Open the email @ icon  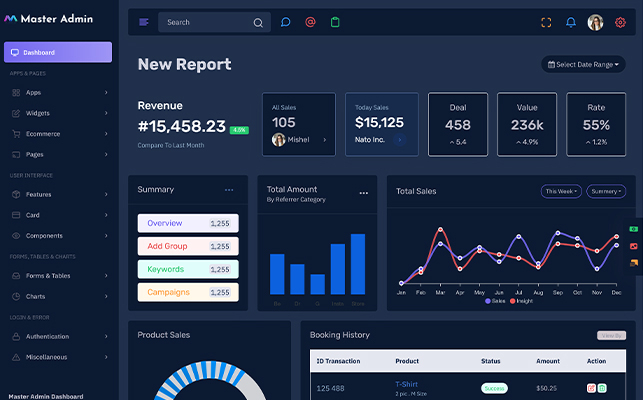point(310,22)
